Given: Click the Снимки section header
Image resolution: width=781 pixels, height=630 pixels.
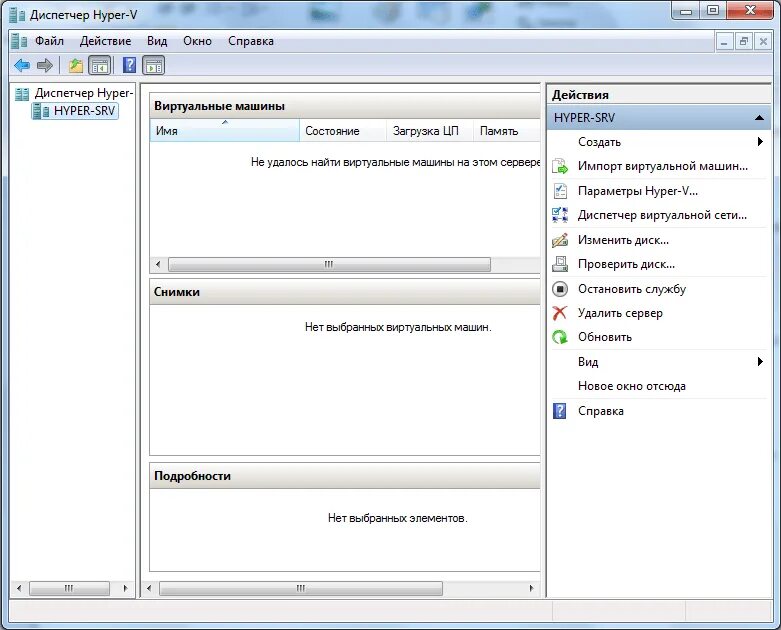Looking at the screenshot, I should pyautogui.click(x=345, y=291).
